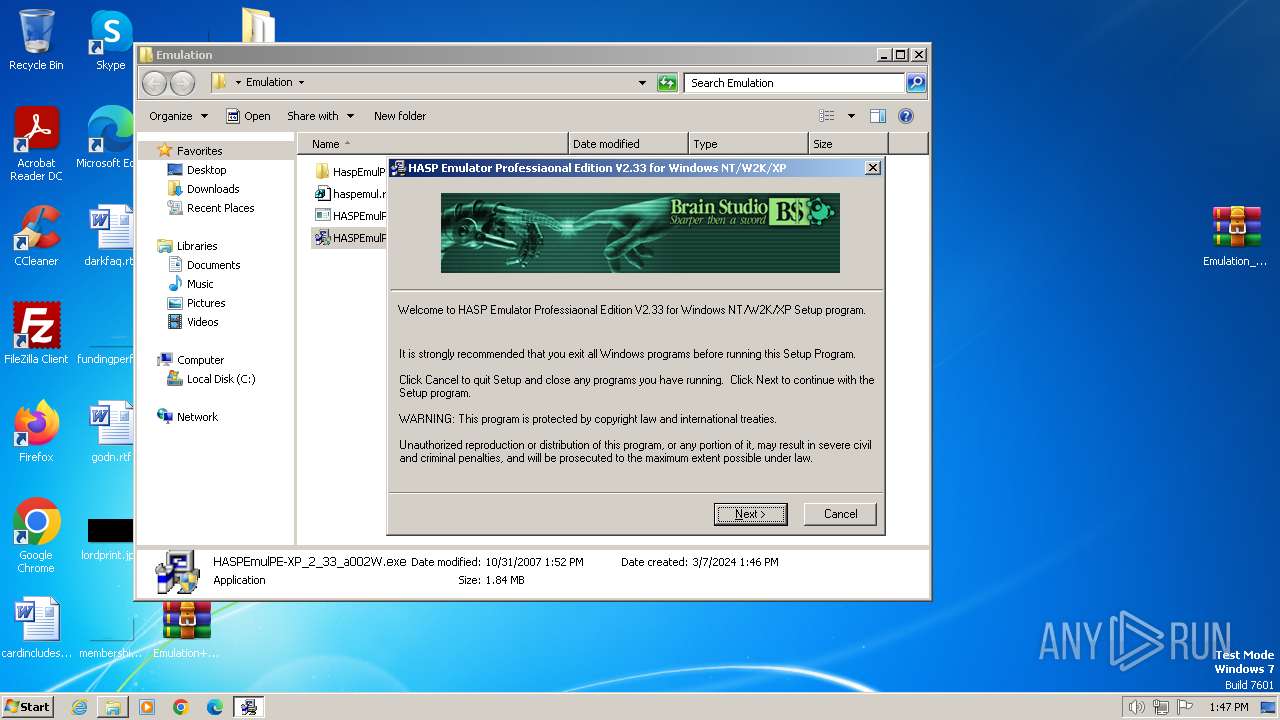Select the HaspEmulP folder in file list
Screen dimensions: 1280x720
coord(350,172)
